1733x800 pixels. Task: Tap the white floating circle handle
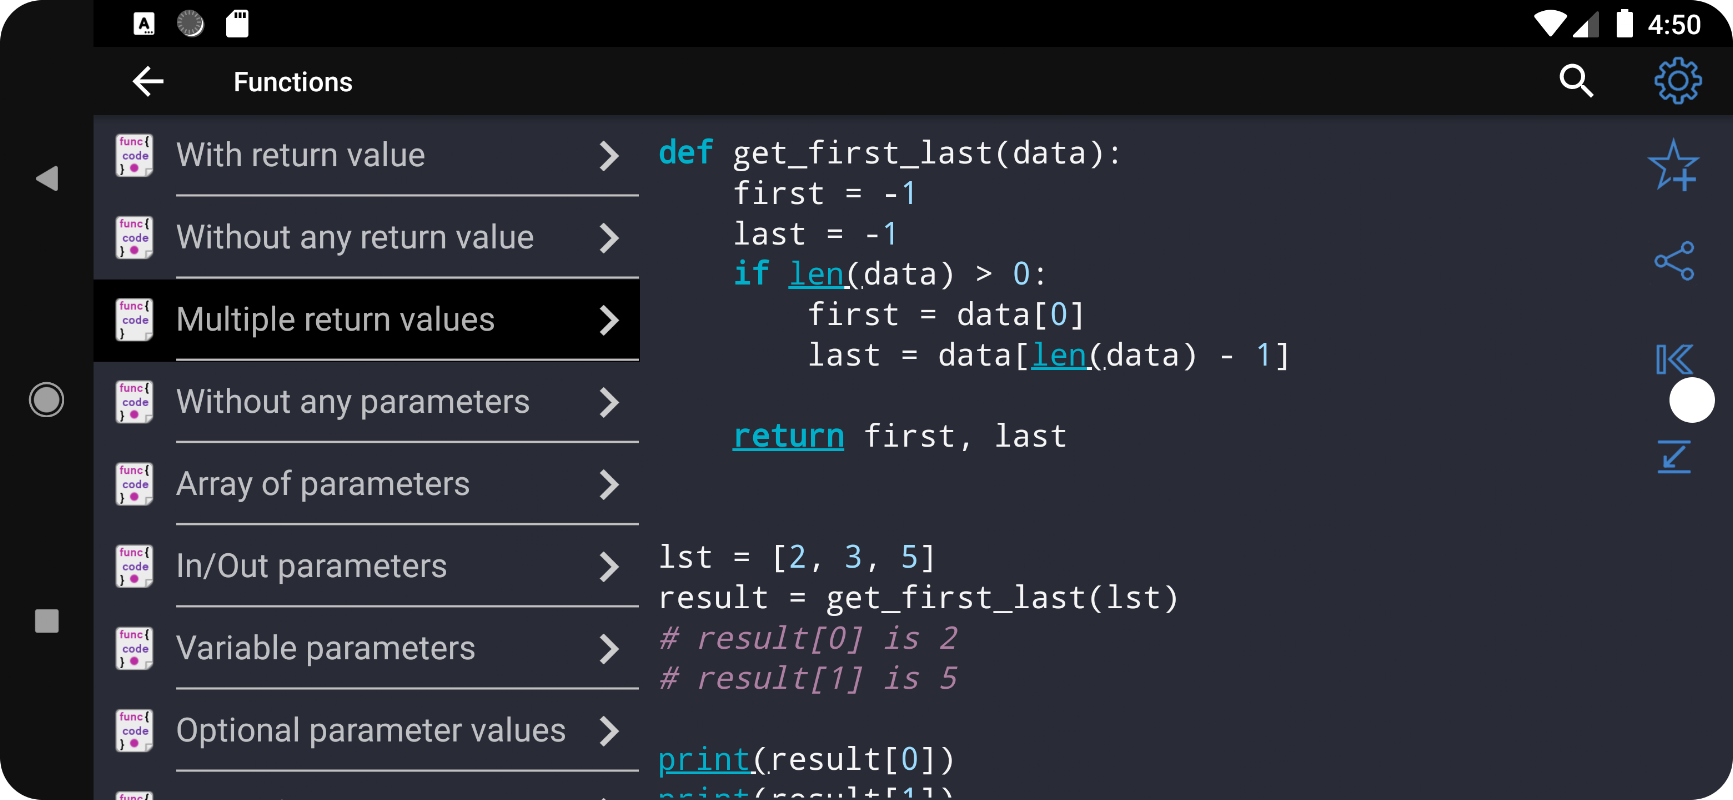1692,400
